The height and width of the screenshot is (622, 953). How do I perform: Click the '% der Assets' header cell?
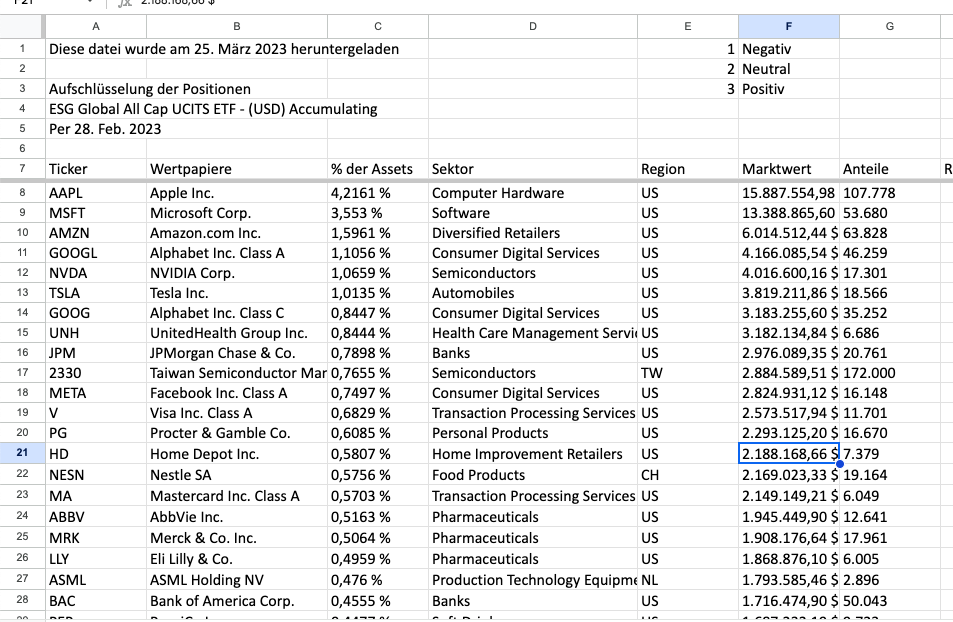pyautogui.click(x=378, y=169)
